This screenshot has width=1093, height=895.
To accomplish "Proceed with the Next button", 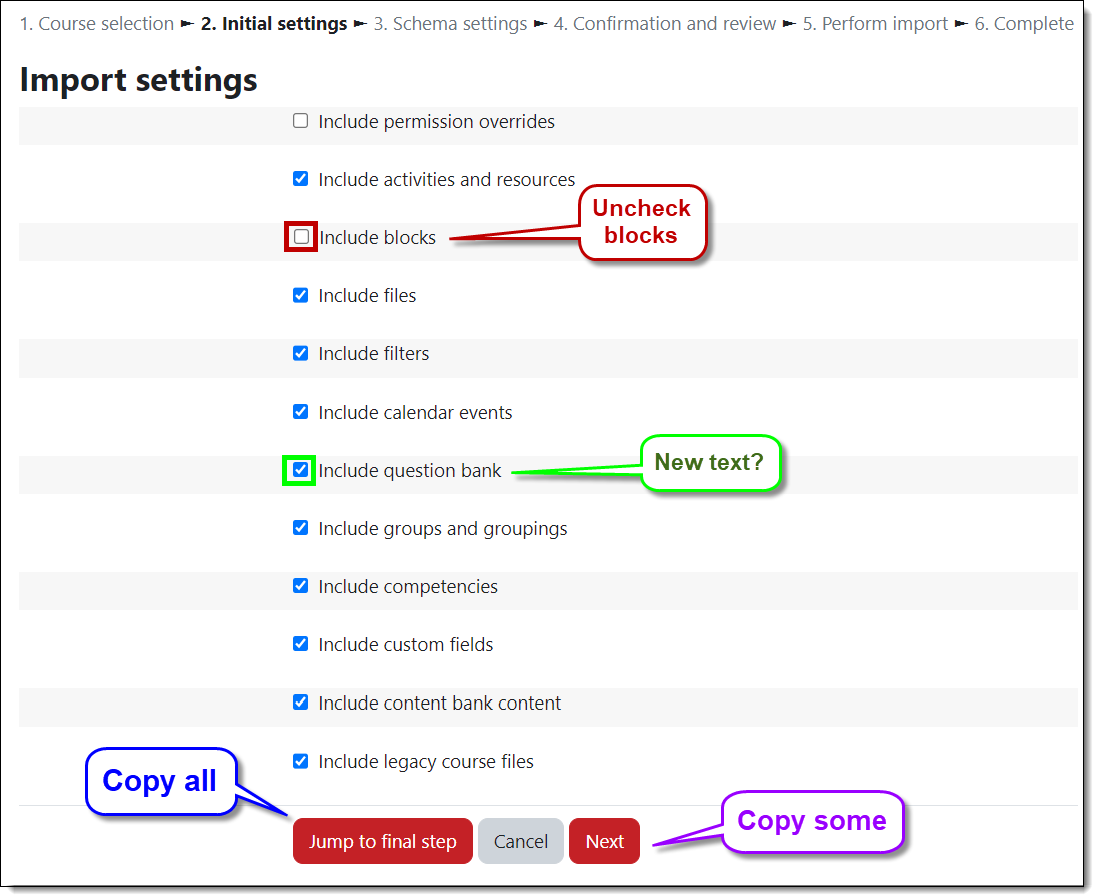I will [604, 841].
